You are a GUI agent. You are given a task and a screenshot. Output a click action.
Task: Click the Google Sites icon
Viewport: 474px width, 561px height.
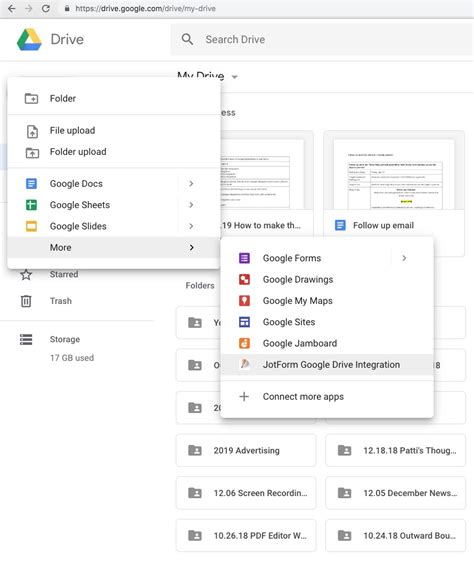[244, 322]
